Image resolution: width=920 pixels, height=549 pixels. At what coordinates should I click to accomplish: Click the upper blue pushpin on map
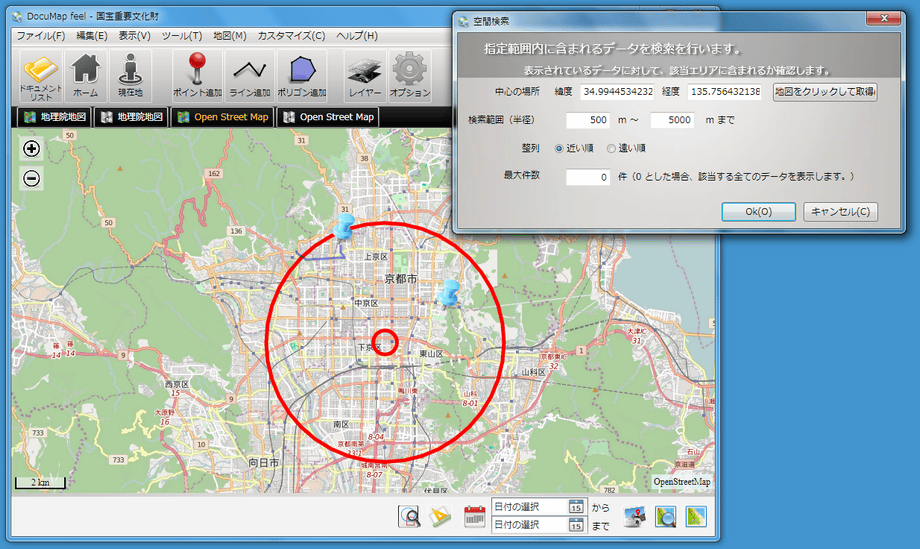344,226
